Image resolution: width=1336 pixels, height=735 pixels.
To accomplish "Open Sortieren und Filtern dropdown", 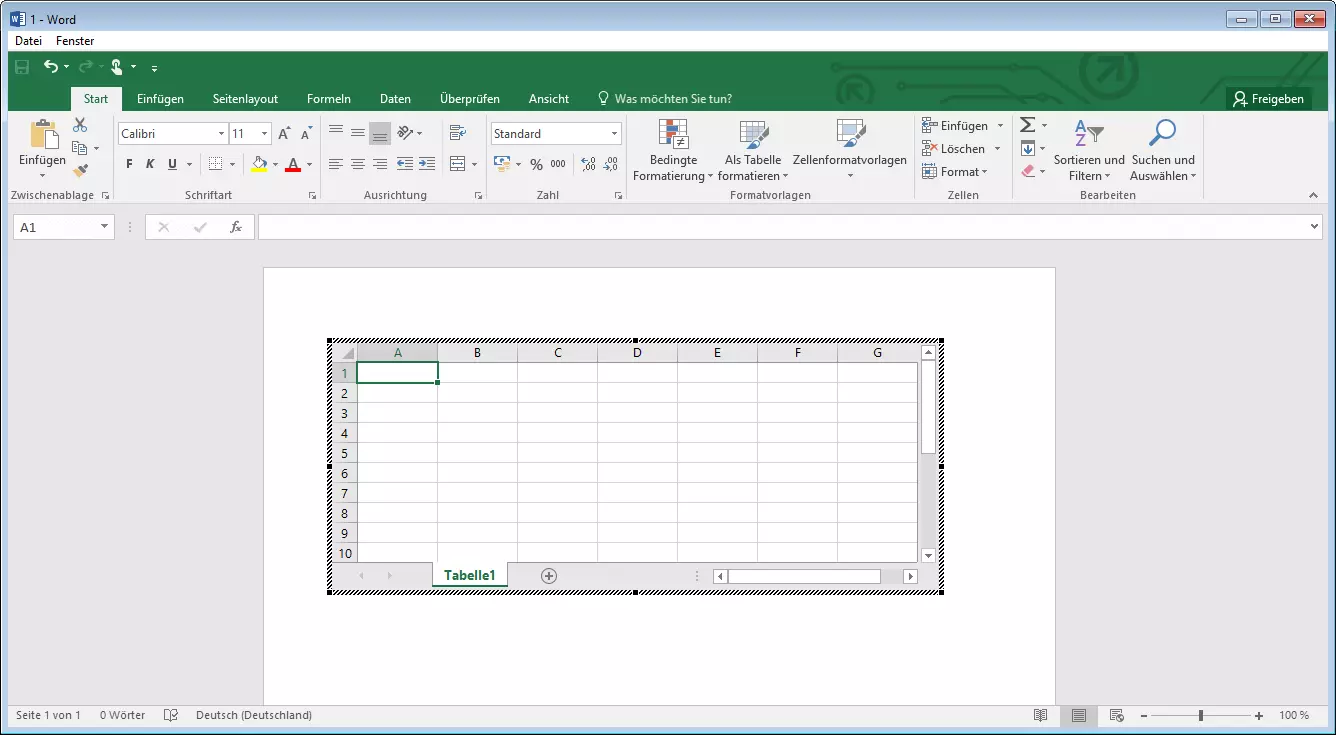I will click(1089, 150).
